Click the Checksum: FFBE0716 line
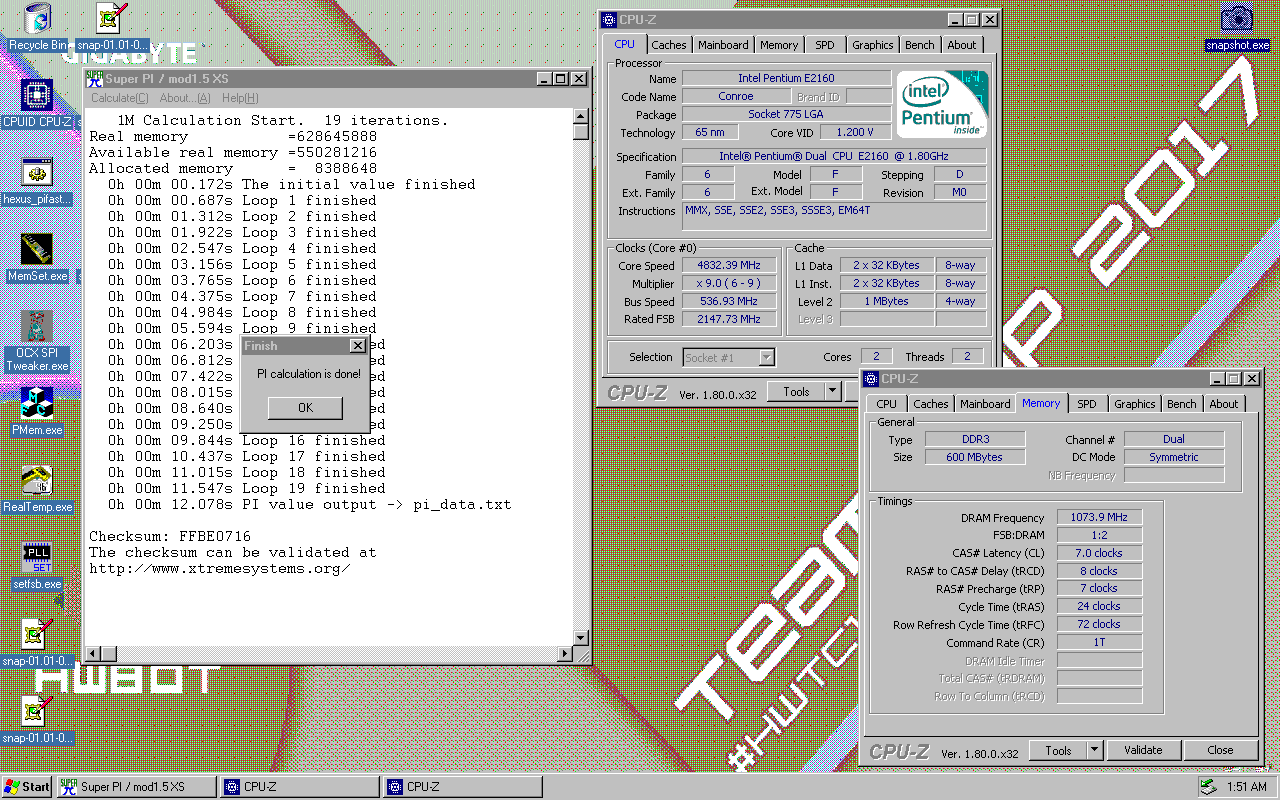Image resolution: width=1280 pixels, height=800 pixels. [x=170, y=537]
